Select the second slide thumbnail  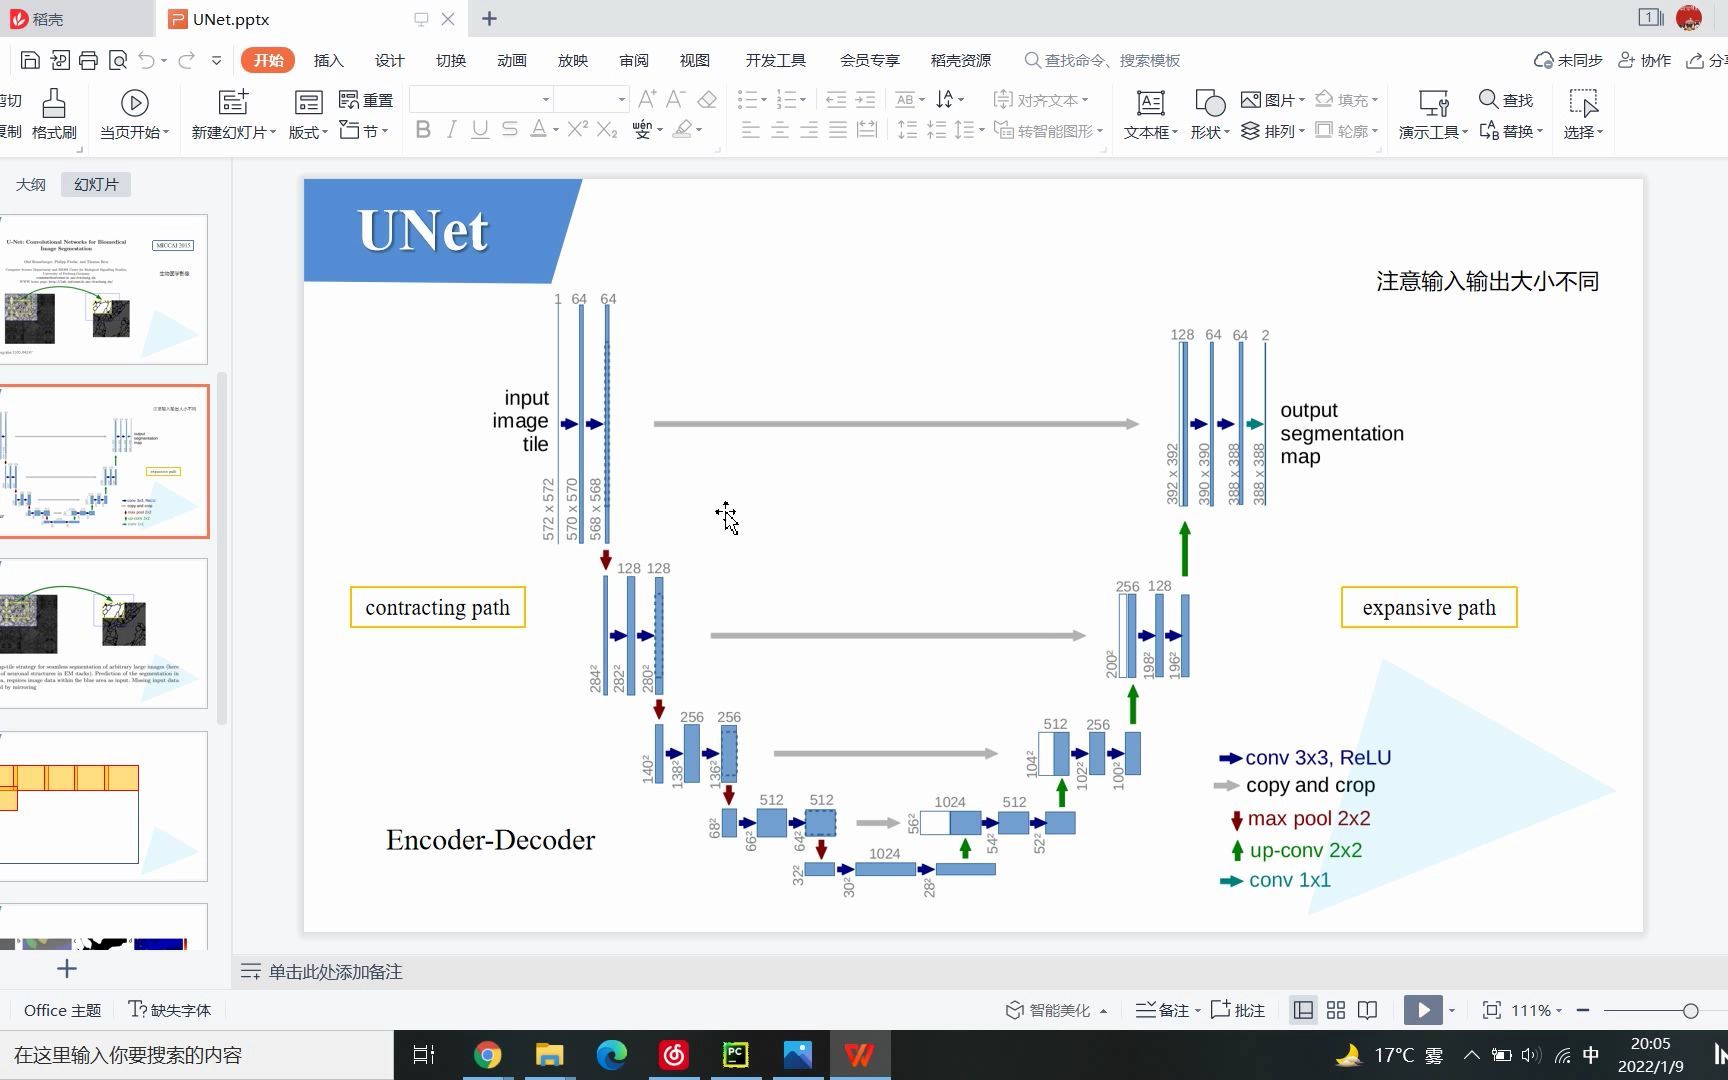pos(104,461)
